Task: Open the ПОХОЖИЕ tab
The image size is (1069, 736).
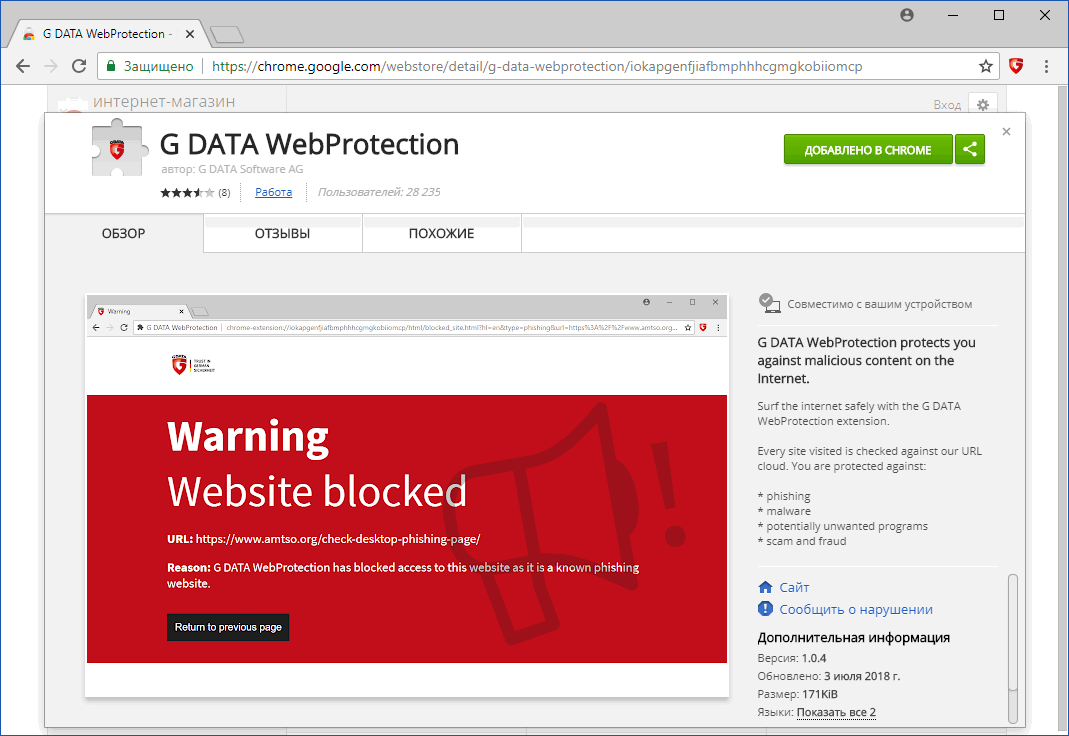Action: tap(441, 234)
